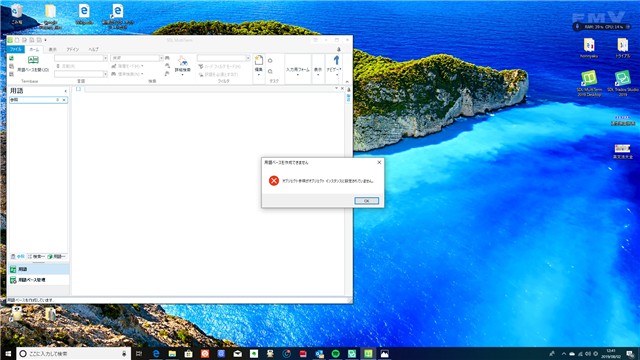This screenshot has width=640, height=360.
Task: Click OK in the error dialog
Action: [367, 201]
